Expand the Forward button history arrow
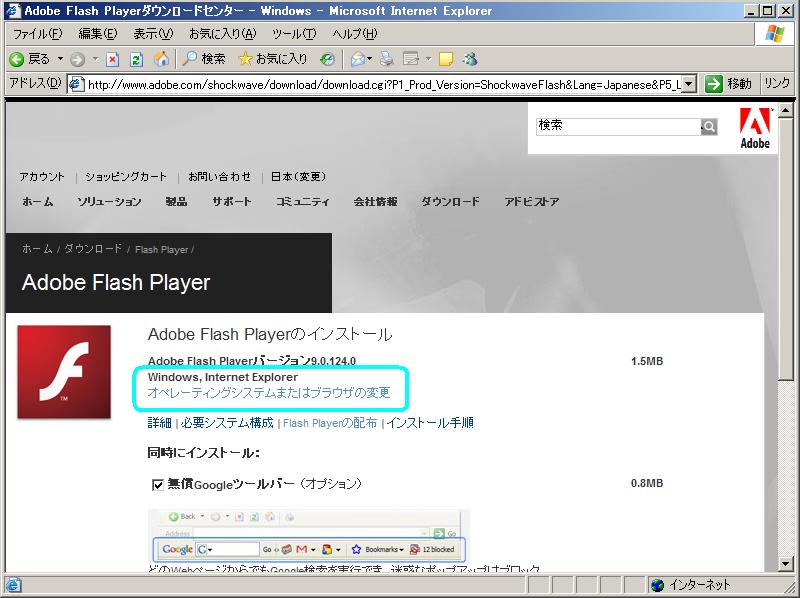The image size is (800, 598). click(95, 59)
